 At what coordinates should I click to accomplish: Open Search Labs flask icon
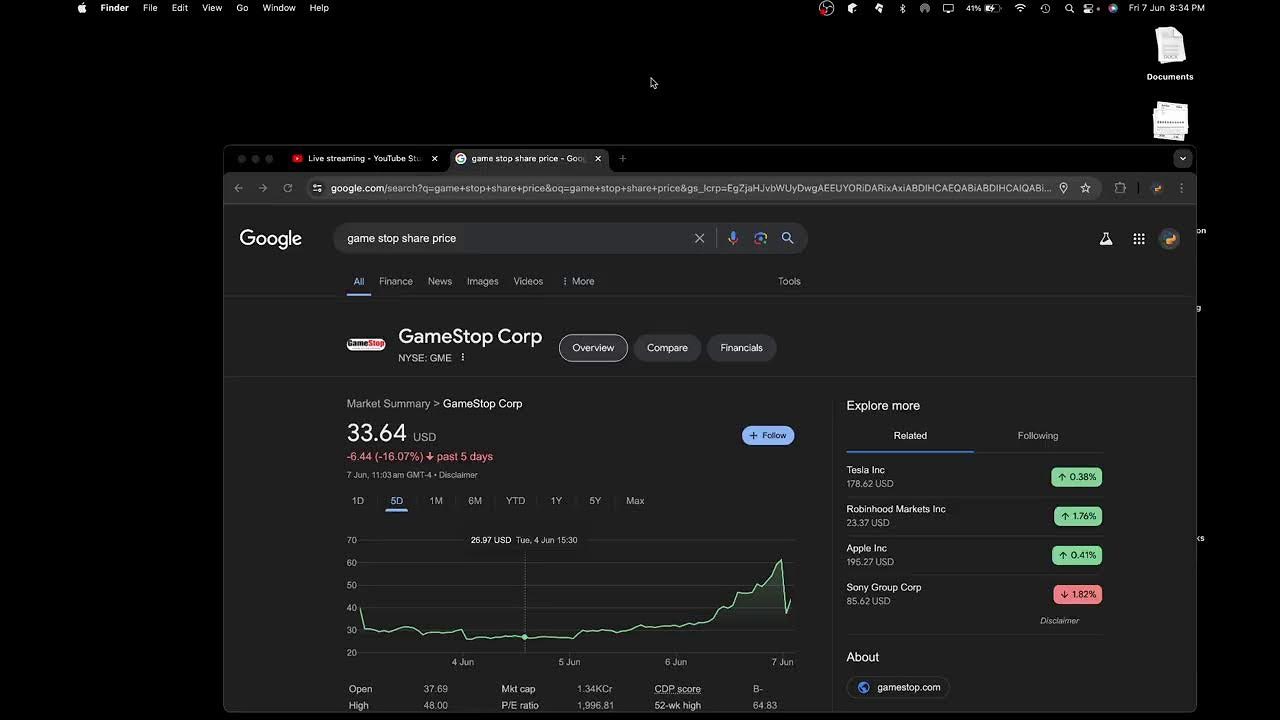tap(1106, 238)
